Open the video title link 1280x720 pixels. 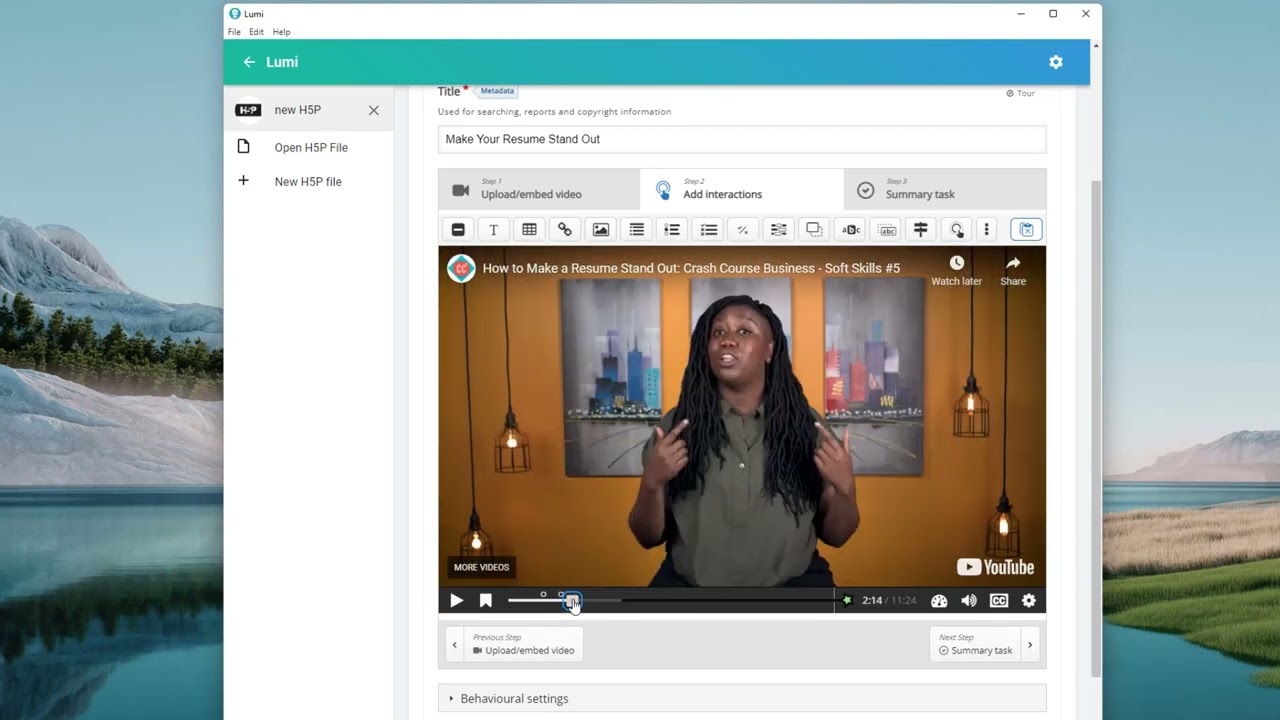[x=691, y=268]
